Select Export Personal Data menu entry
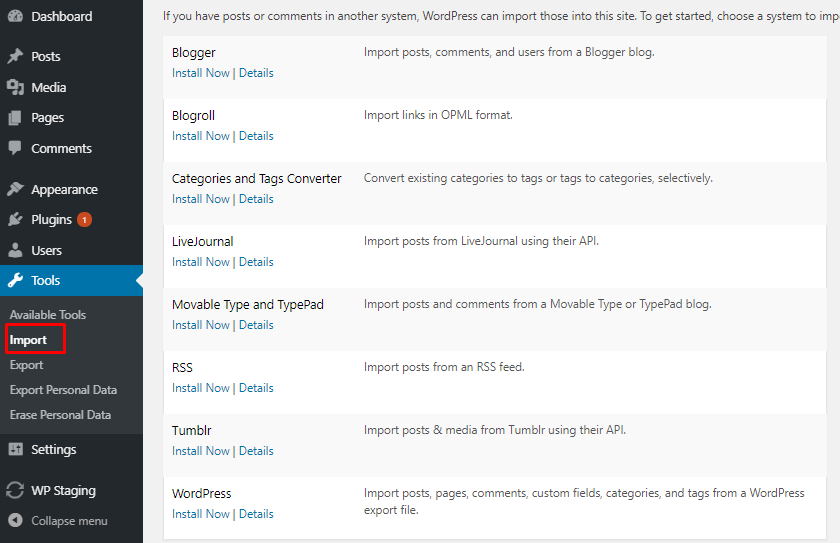Viewport: 840px width, 543px height. point(63,390)
